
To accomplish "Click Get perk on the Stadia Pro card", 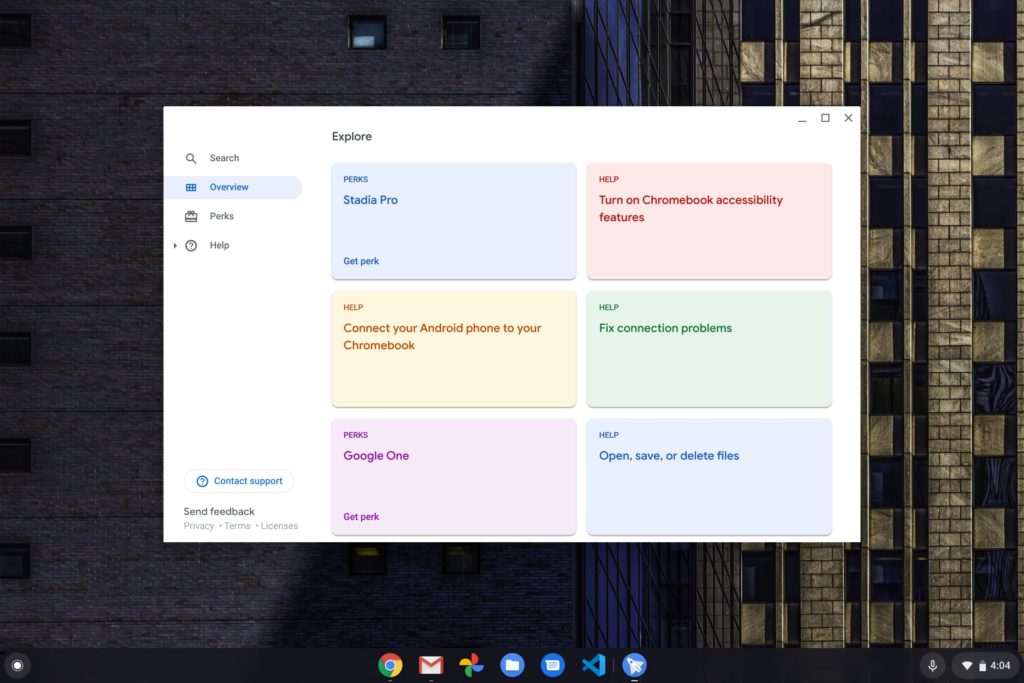I will 361,261.
